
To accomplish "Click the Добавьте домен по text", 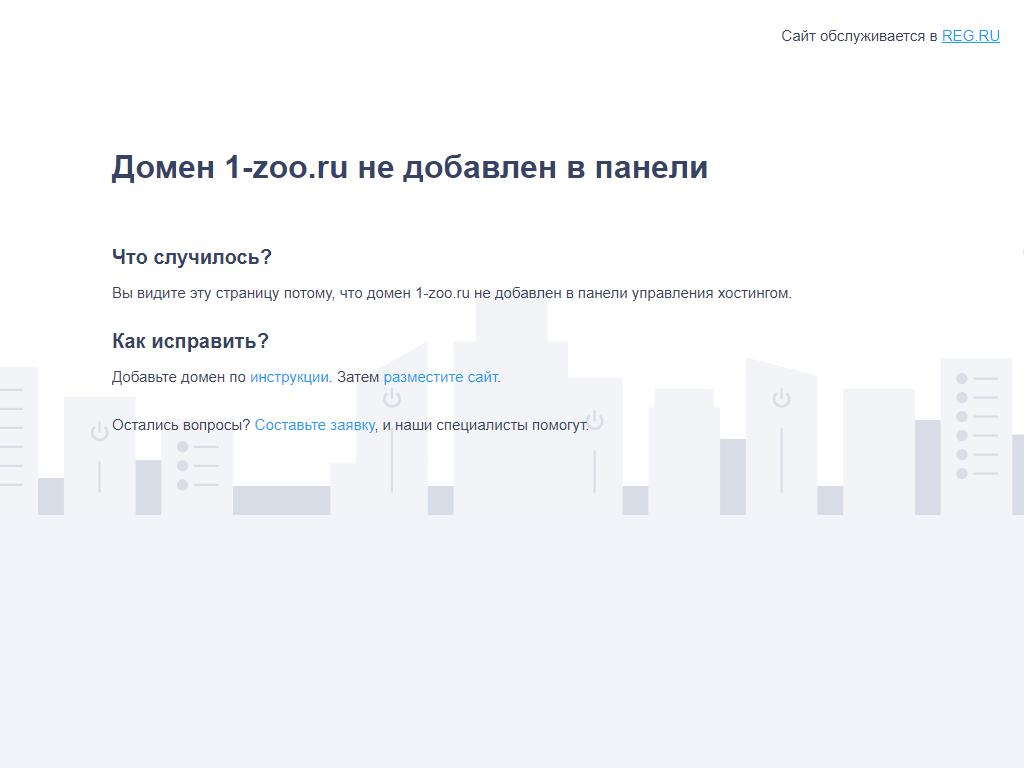I will pyautogui.click(x=179, y=377).
